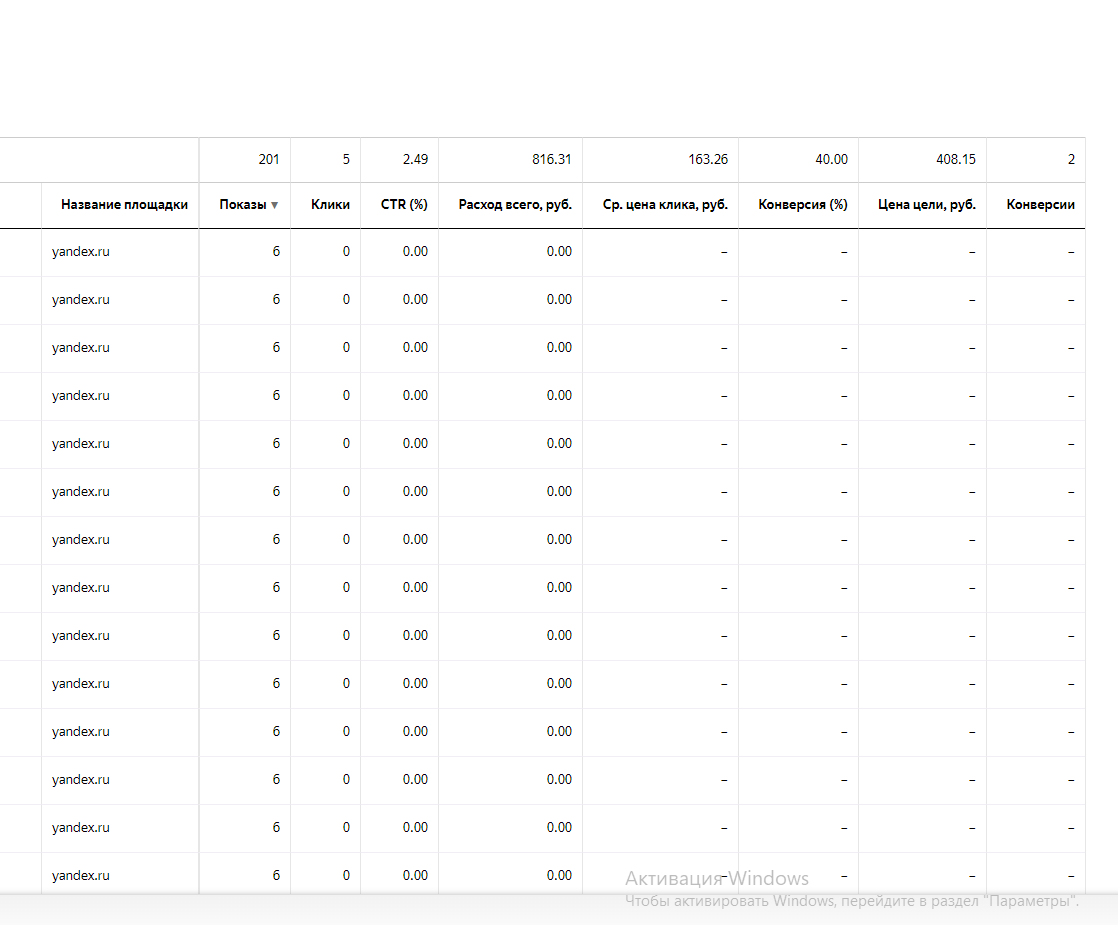The width and height of the screenshot is (1118, 925).
Task: Select average click price 163.26
Action: click(x=708, y=160)
